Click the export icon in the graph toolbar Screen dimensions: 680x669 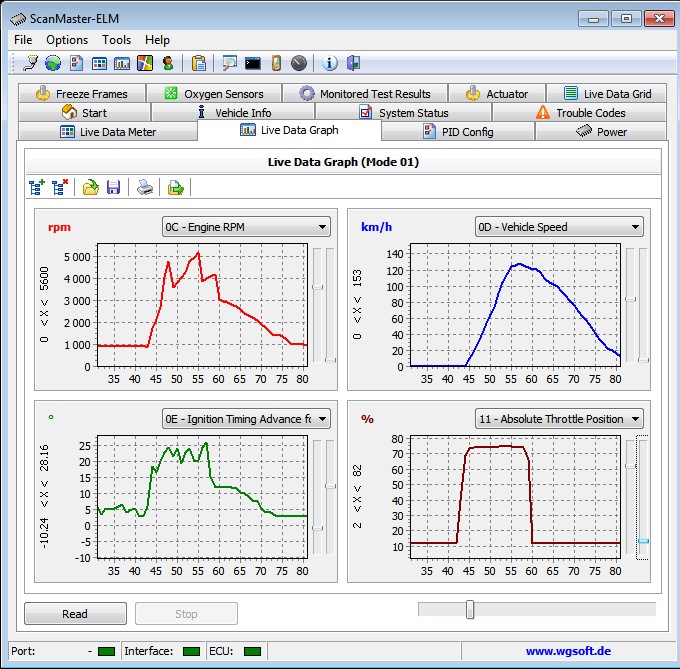175,187
